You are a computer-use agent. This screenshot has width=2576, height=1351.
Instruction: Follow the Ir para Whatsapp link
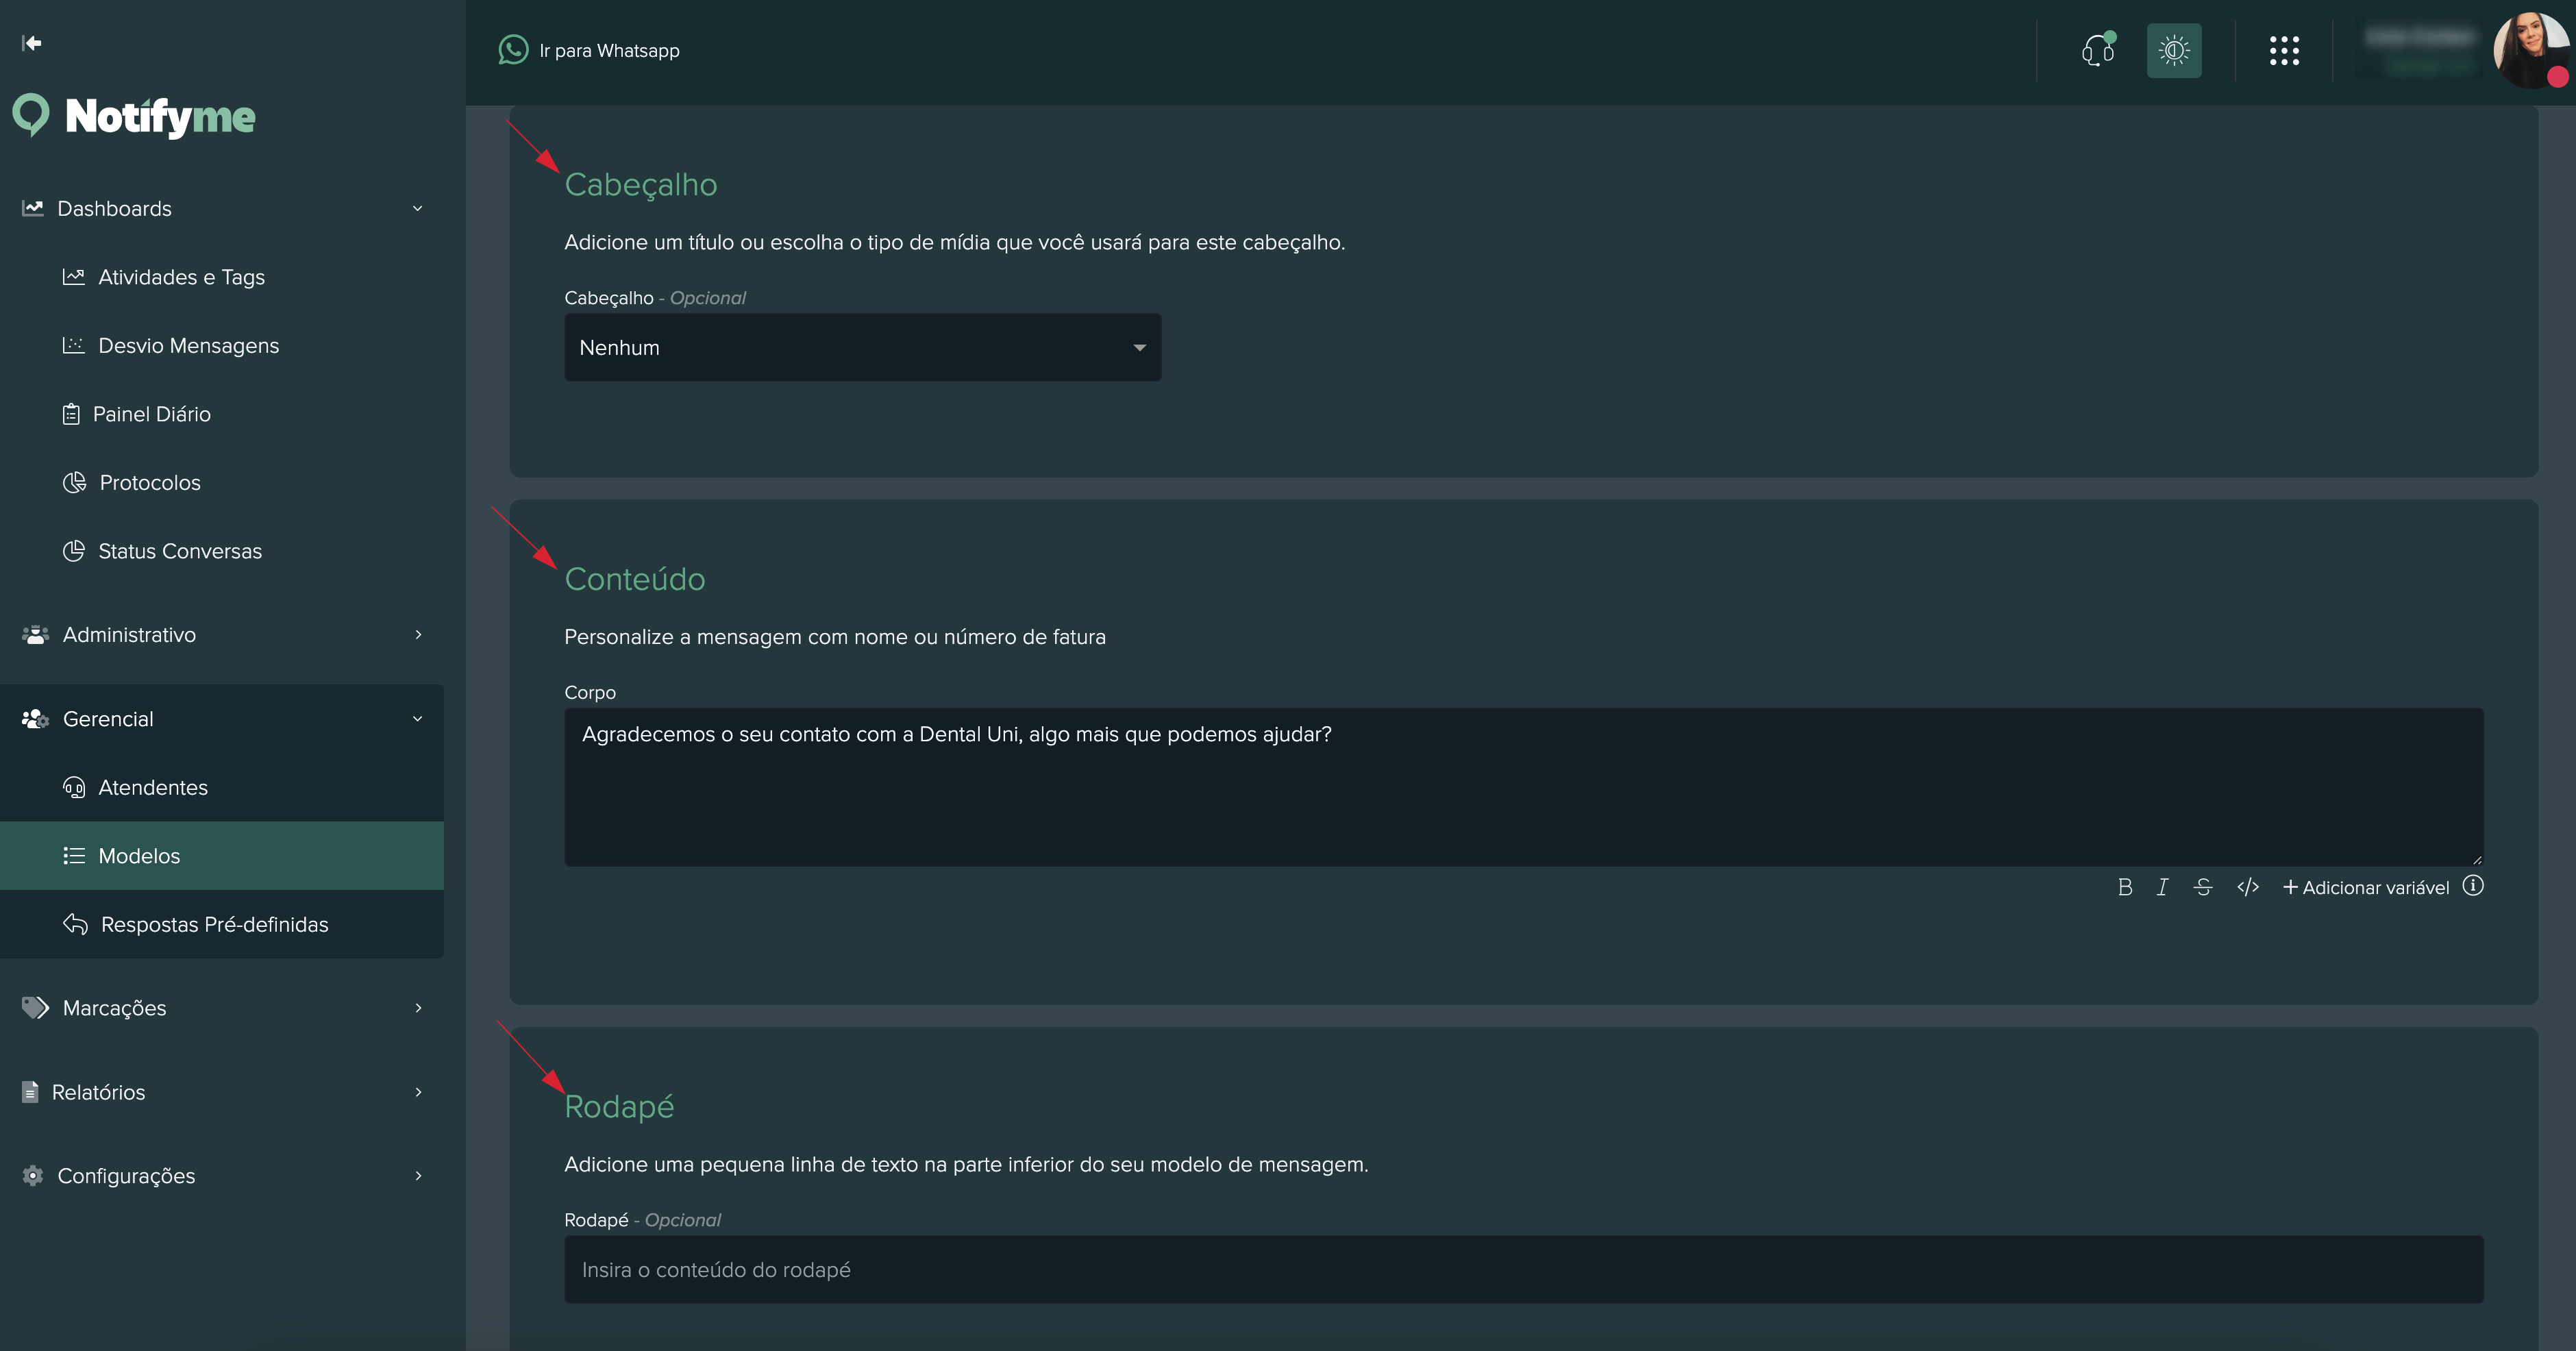pyautogui.click(x=609, y=51)
